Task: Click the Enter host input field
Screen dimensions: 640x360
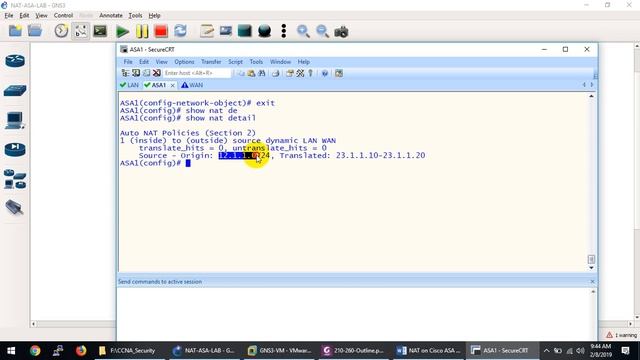Action: (197, 73)
